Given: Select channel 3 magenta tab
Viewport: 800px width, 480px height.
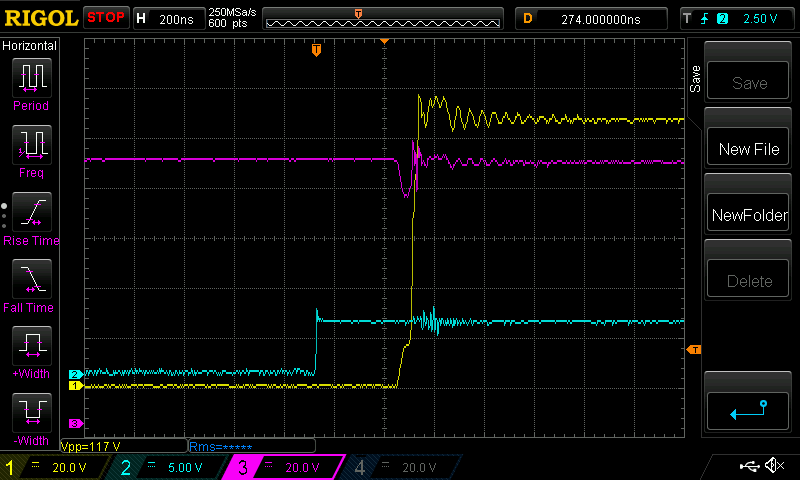Looking at the screenshot, I should coord(286,467).
